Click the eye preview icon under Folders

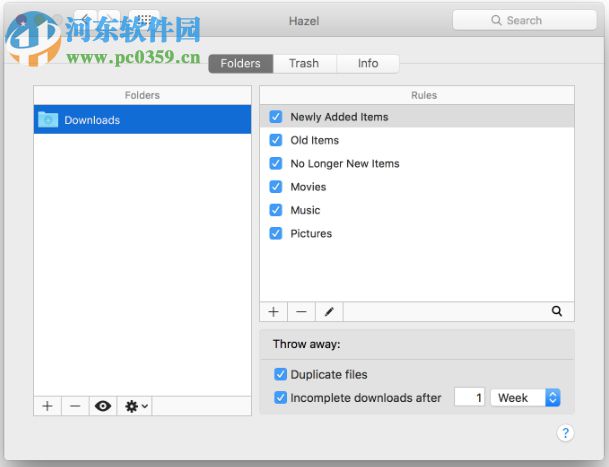point(103,406)
